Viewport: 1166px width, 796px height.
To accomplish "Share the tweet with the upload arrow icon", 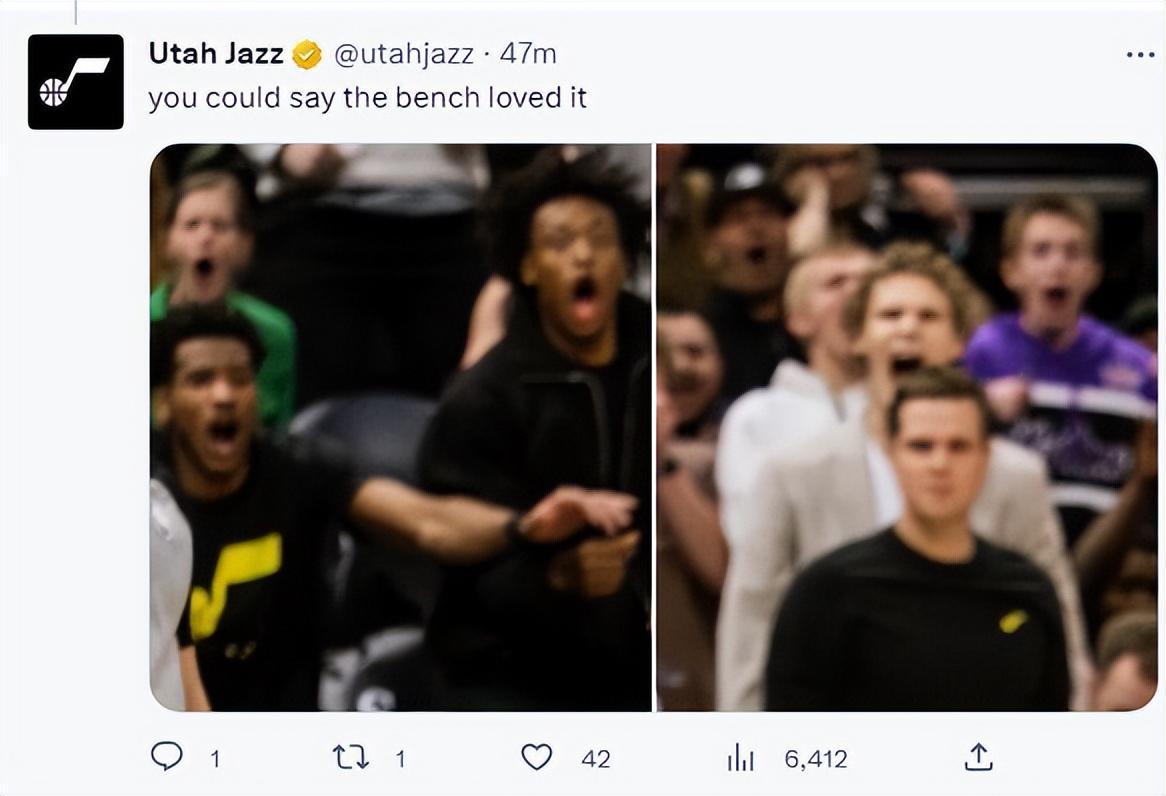I will pos(978,757).
